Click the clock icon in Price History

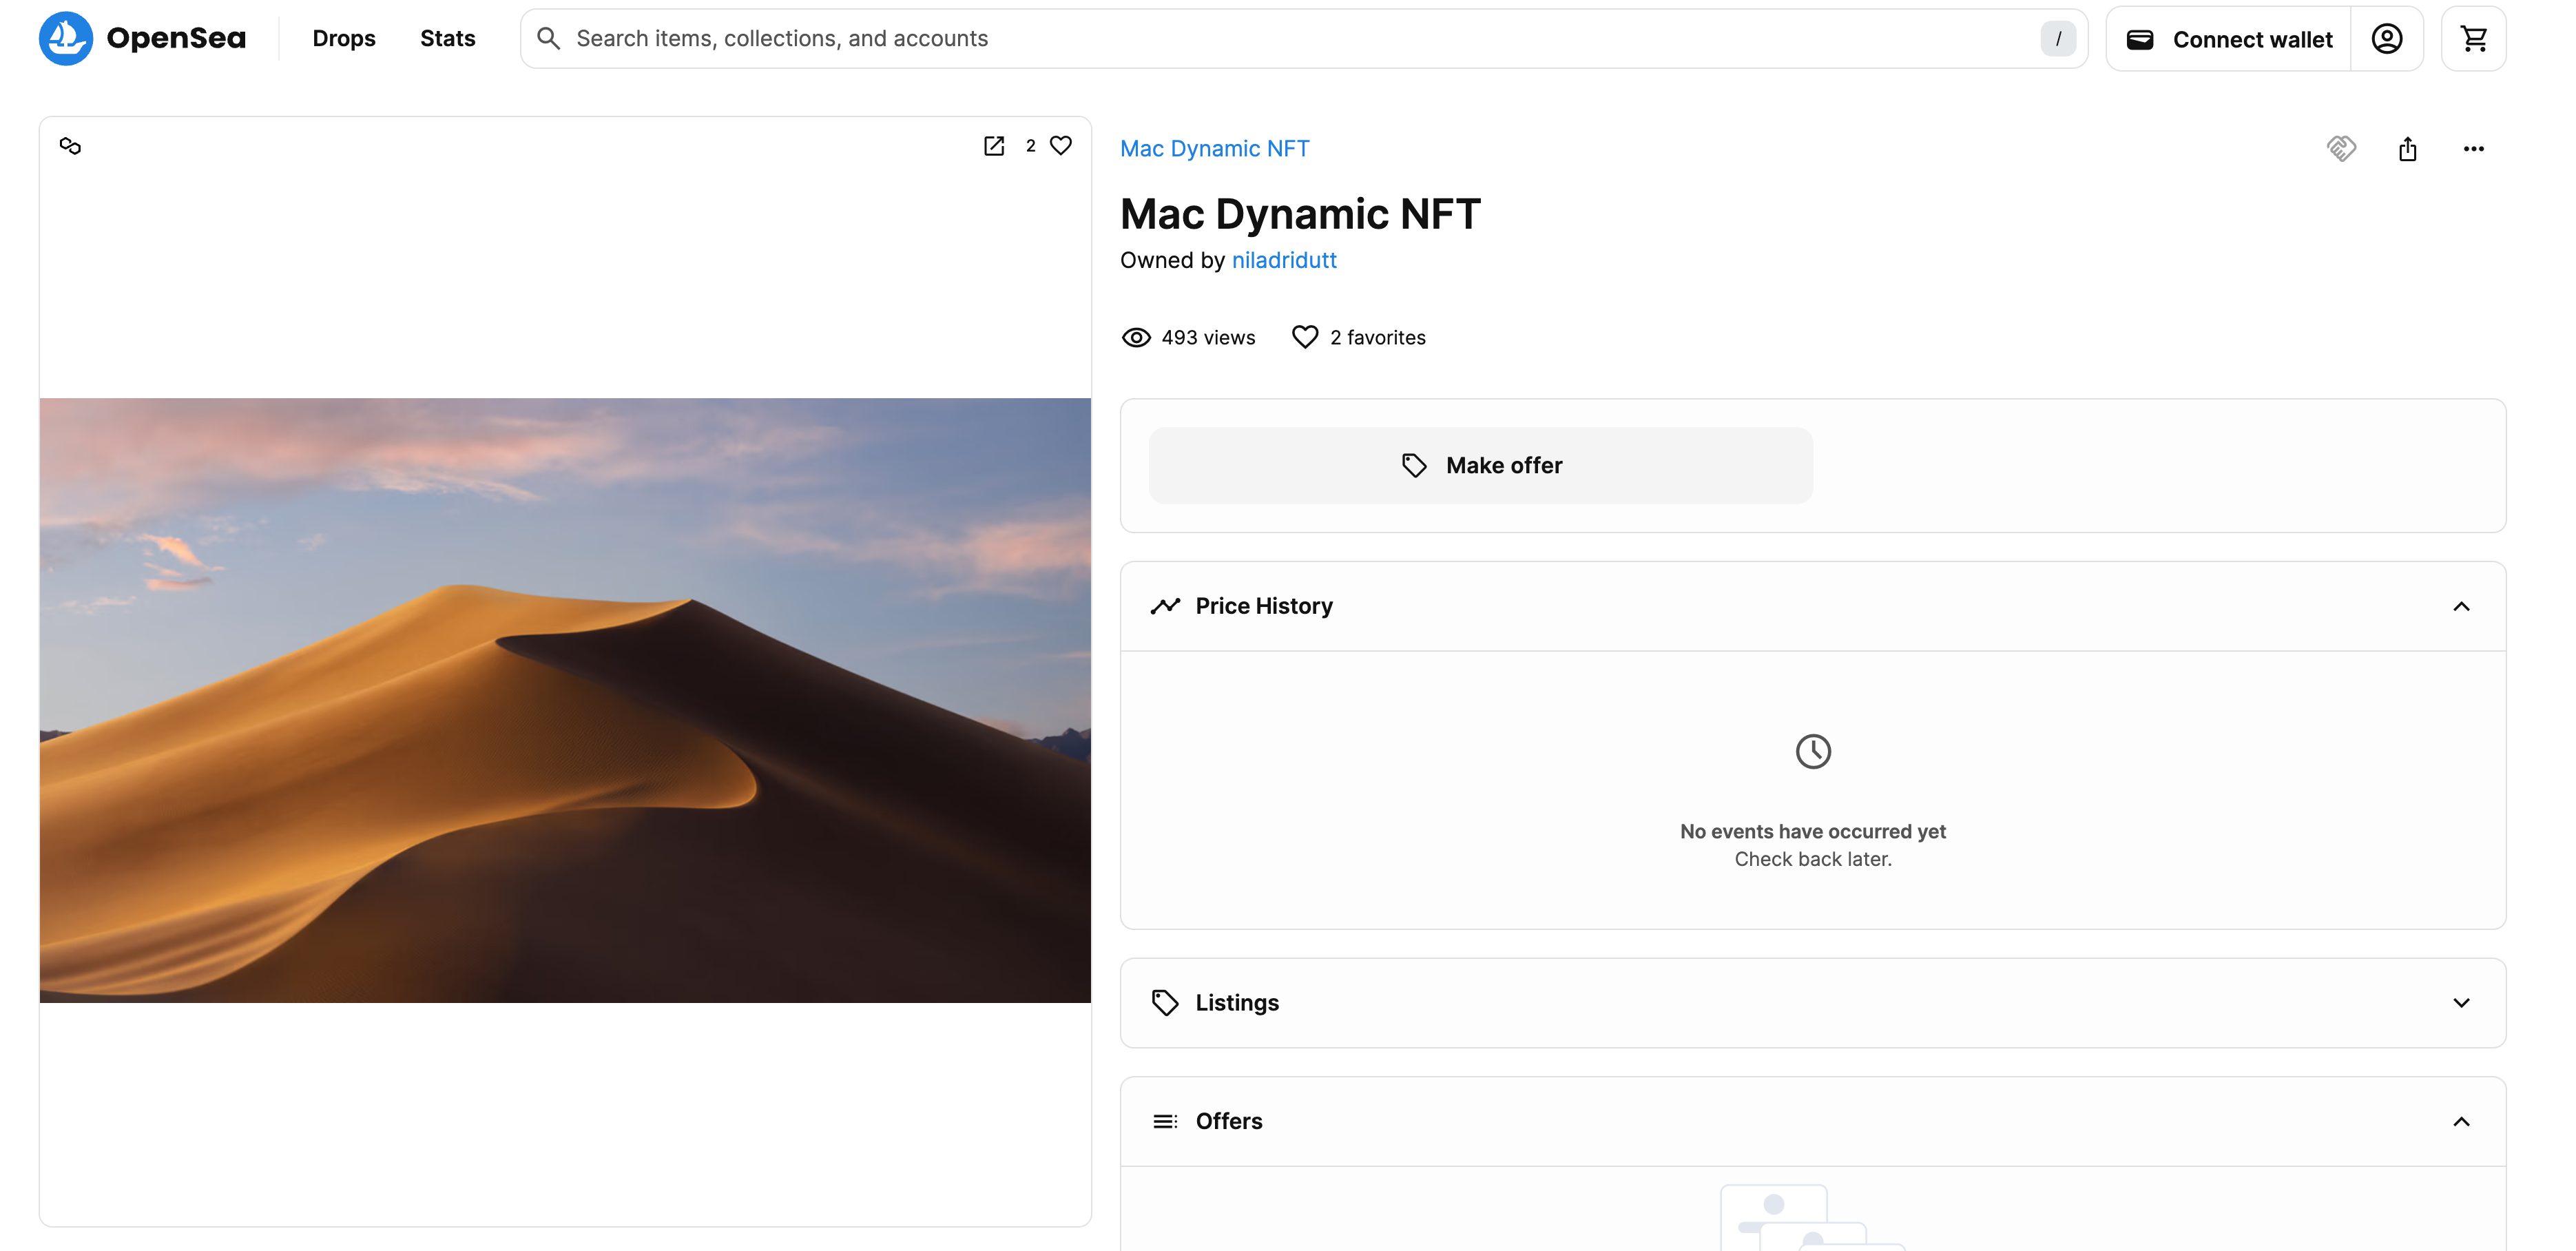[1813, 751]
